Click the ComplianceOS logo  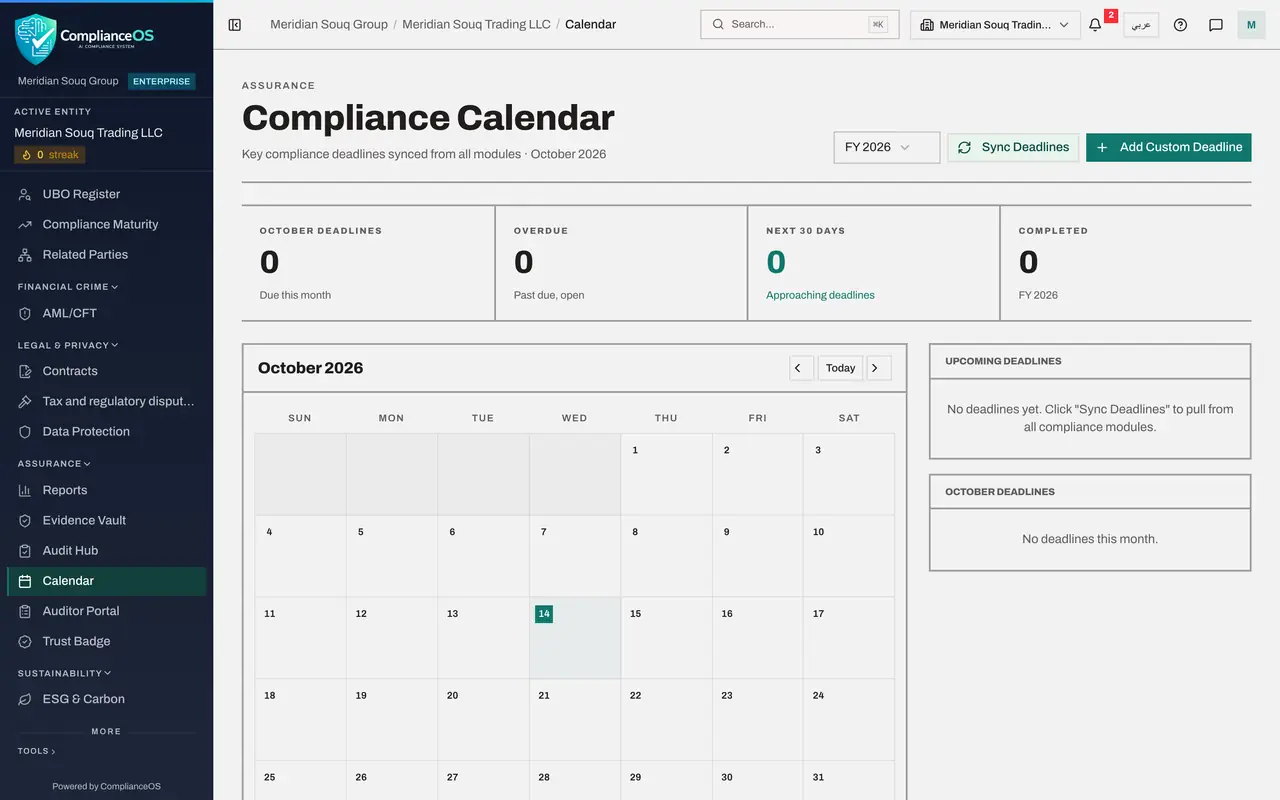[x=85, y=38]
